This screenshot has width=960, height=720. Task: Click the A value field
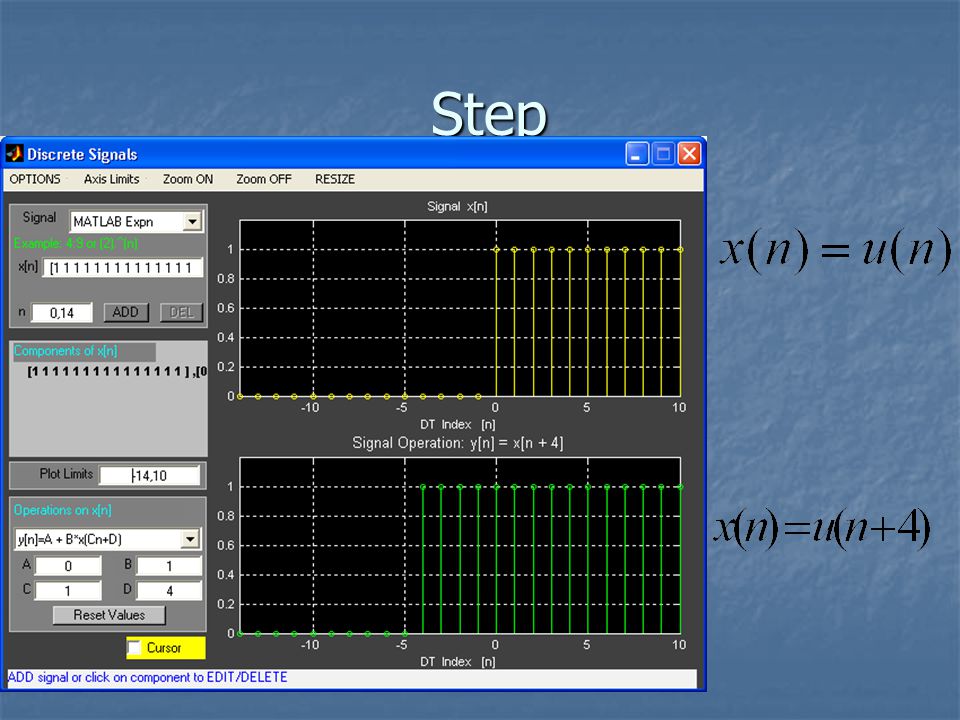click(68, 566)
